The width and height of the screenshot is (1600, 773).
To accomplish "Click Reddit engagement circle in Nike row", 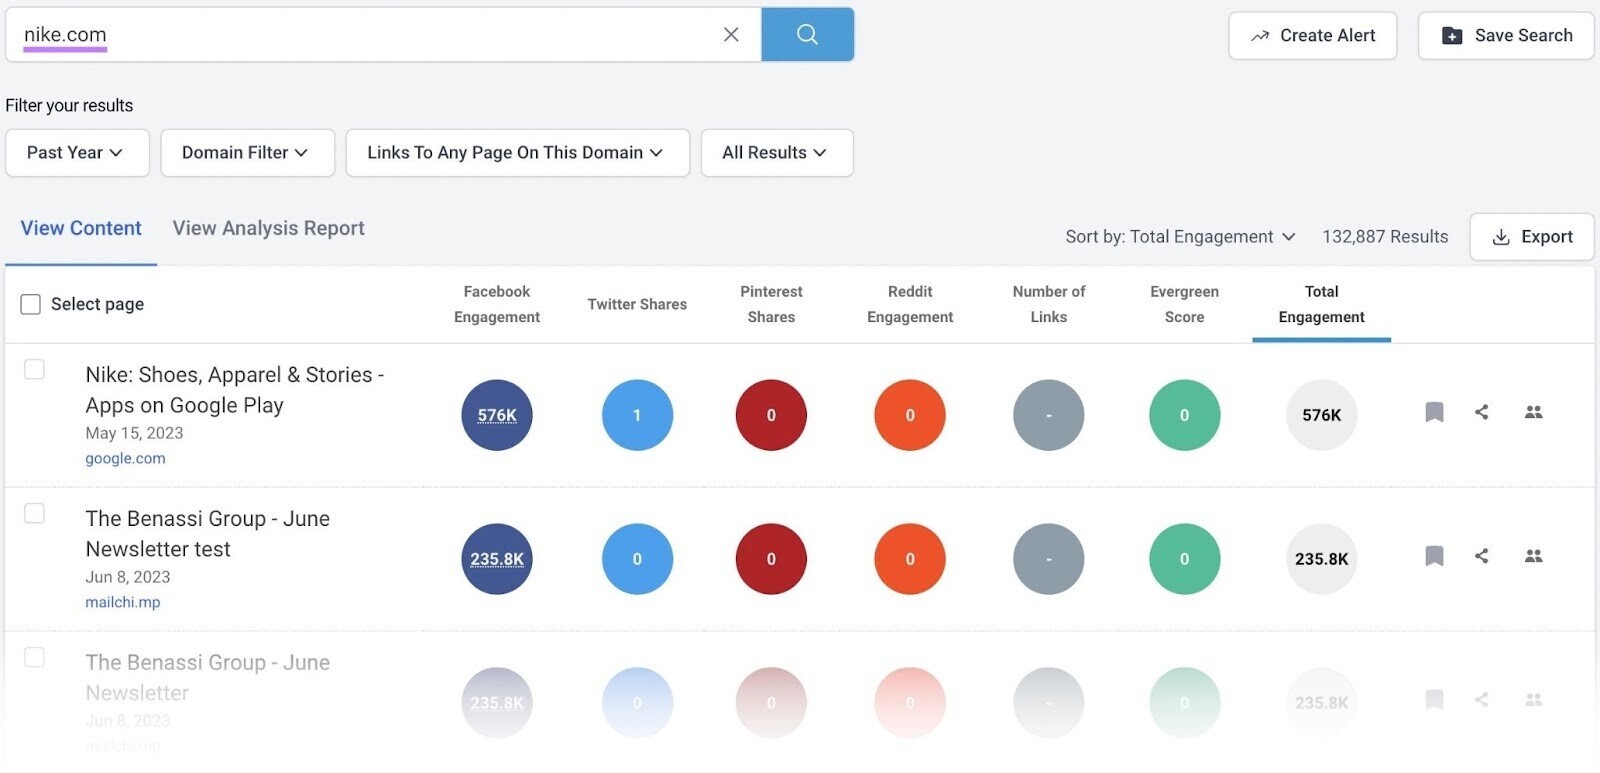I will [x=910, y=415].
